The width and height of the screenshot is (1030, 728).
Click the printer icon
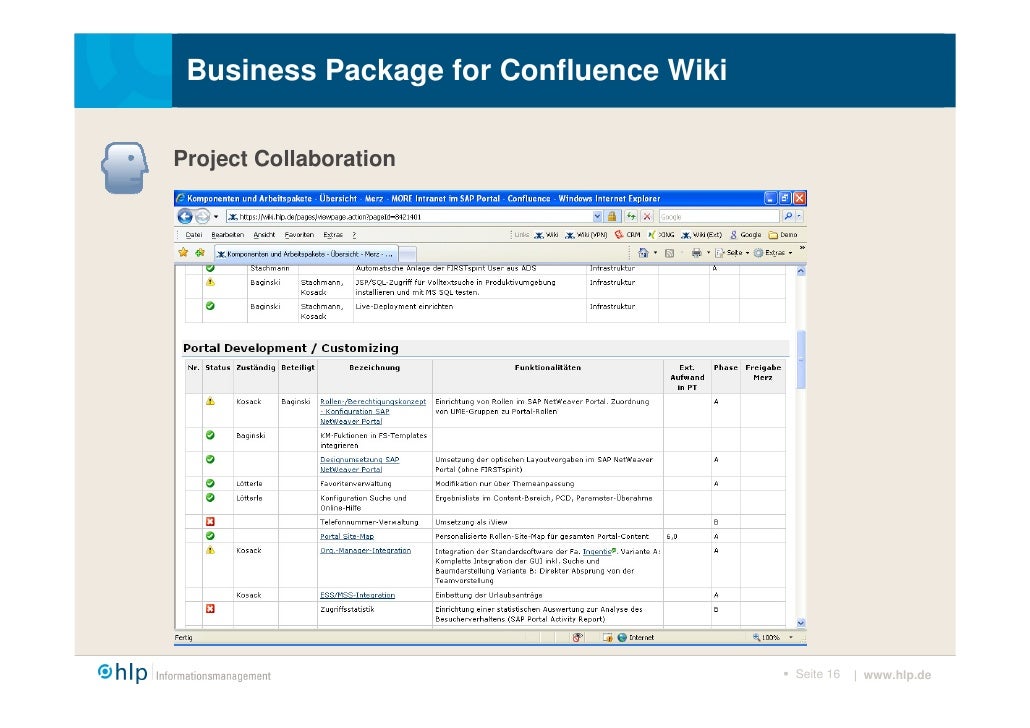click(696, 253)
